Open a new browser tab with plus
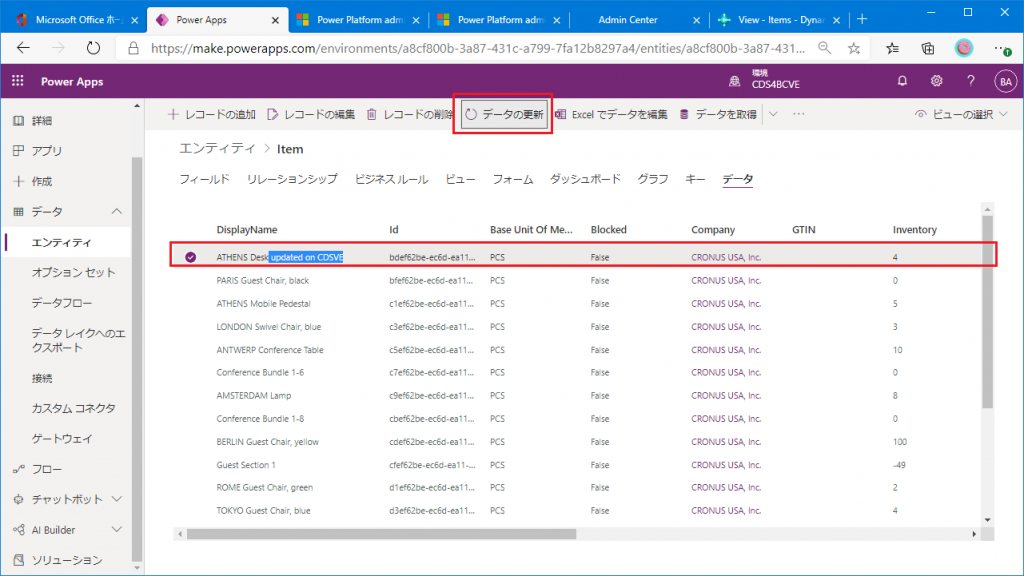The width and height of the screenshot is (1024, 576). click(862, 20)
